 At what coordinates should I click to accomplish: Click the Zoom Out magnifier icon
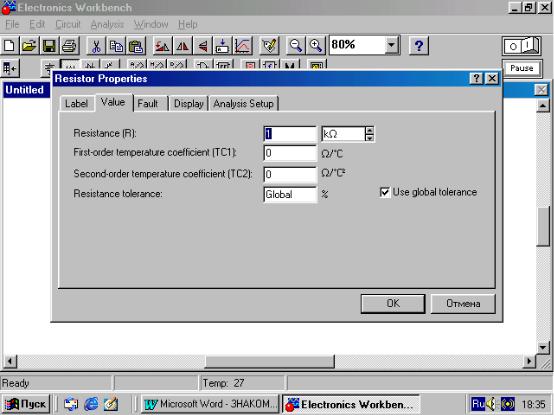[295, 46]
